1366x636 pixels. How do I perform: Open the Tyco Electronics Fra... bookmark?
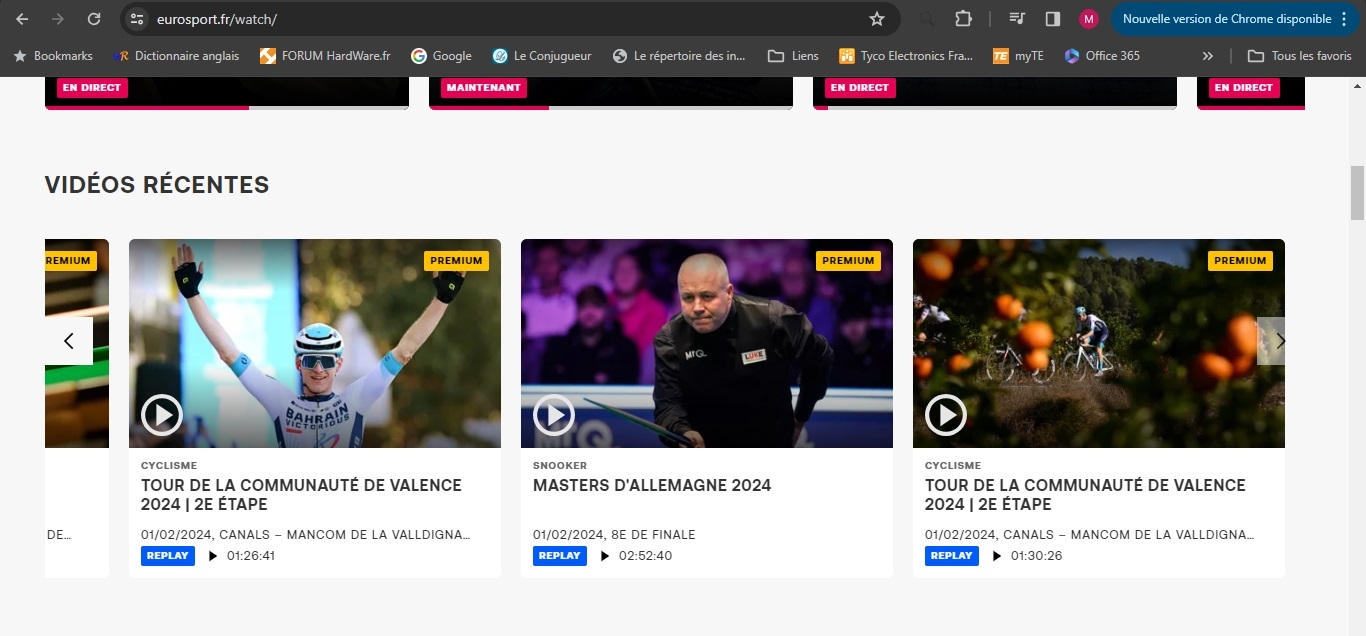906,56
